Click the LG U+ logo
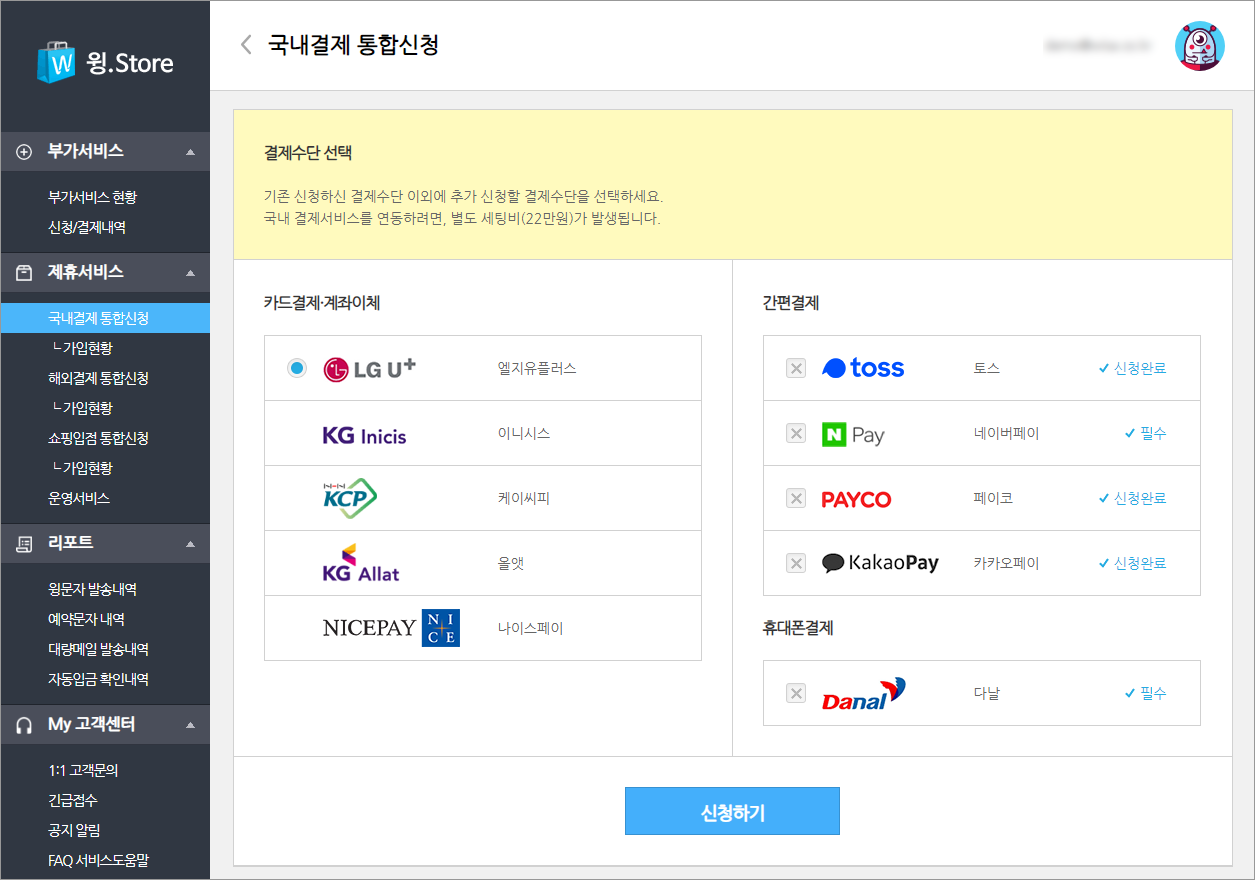The height and width of the screenshot is (880, 1255). (369, 369)
